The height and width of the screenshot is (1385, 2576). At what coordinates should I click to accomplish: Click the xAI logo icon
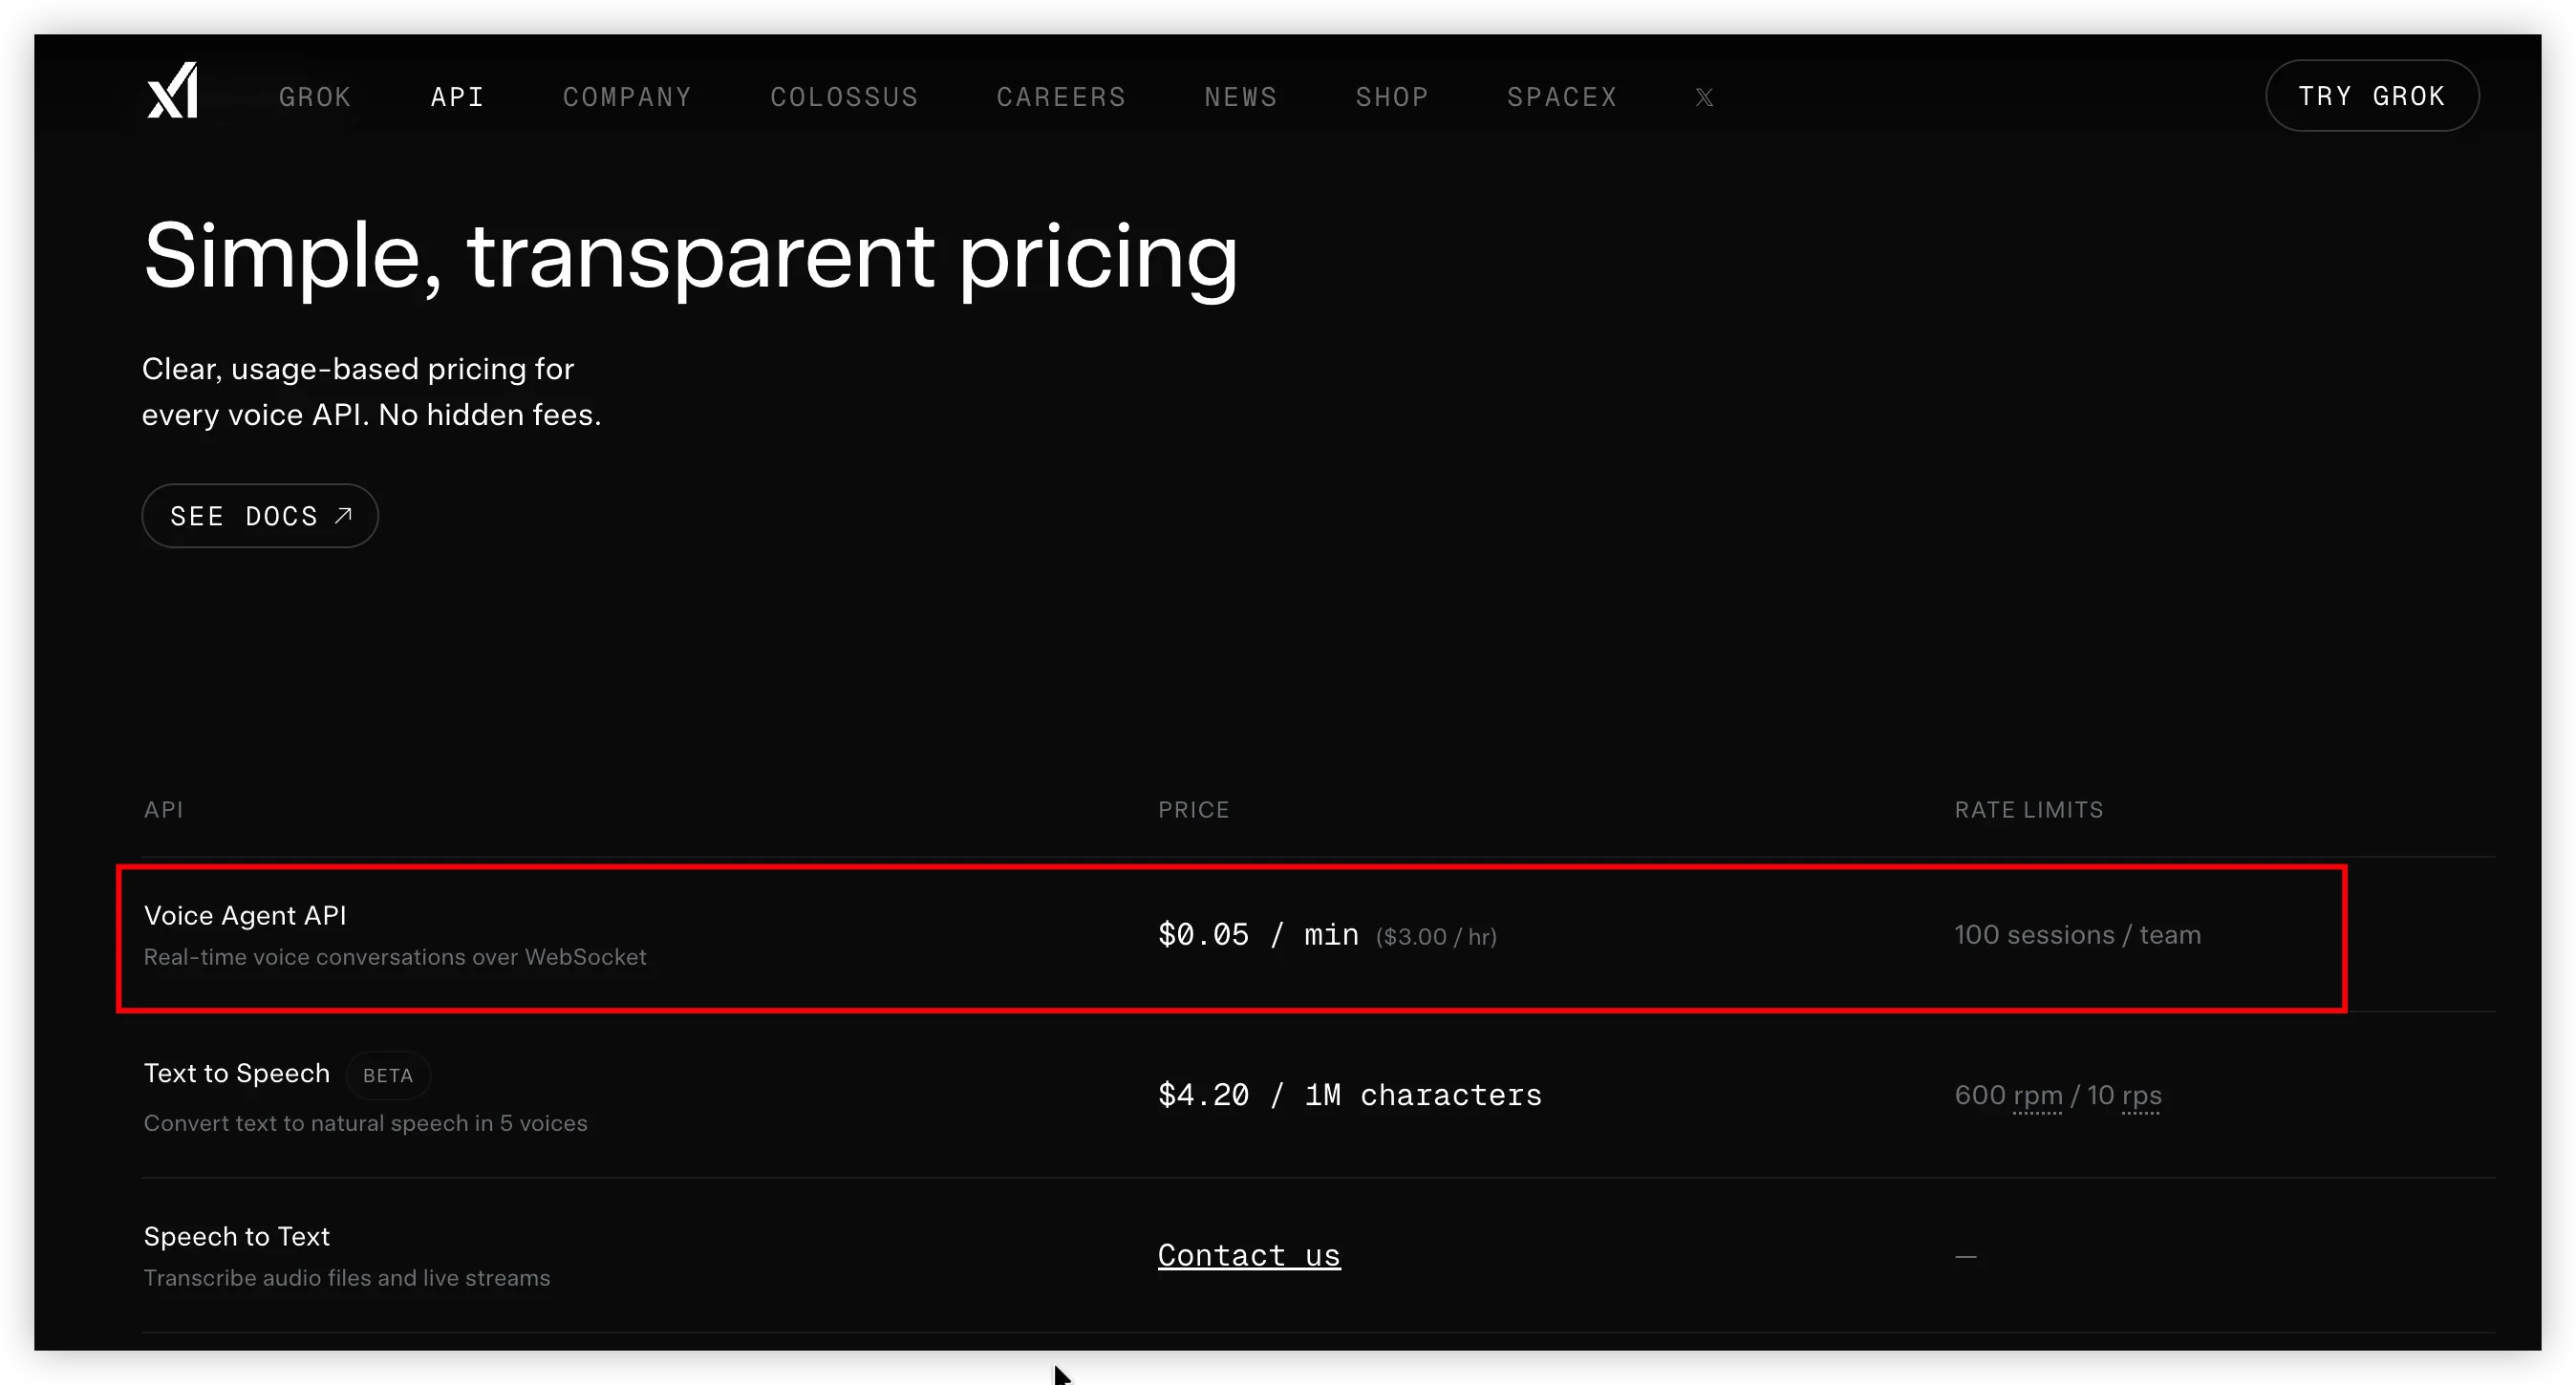point(172,92)
